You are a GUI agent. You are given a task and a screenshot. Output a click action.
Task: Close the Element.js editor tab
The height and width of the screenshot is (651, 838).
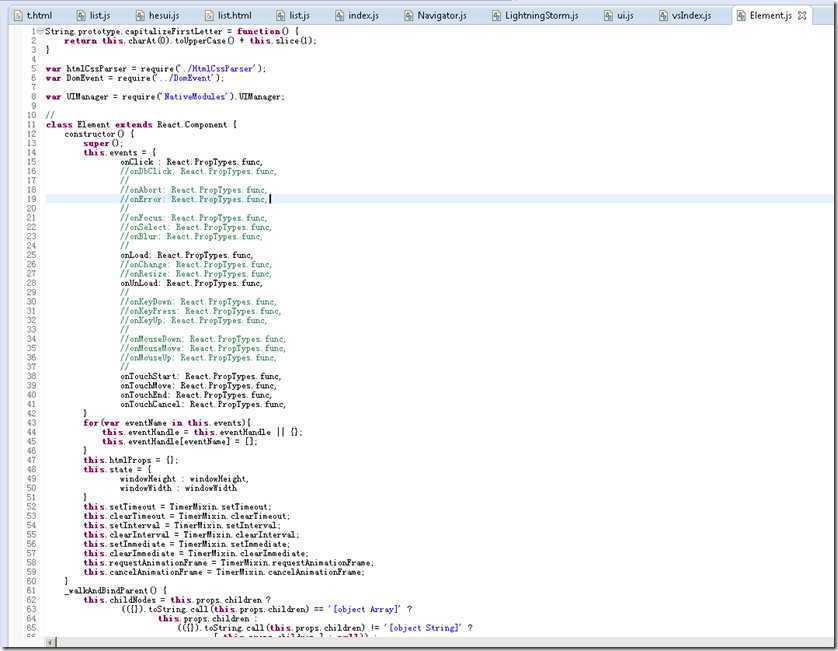pos(801,16)
